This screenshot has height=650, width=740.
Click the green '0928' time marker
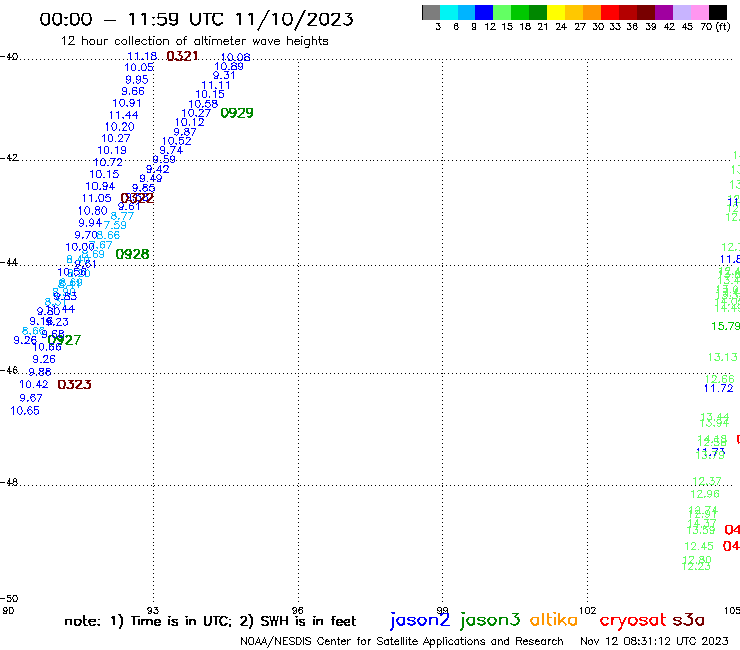click(x=132, y=254)
